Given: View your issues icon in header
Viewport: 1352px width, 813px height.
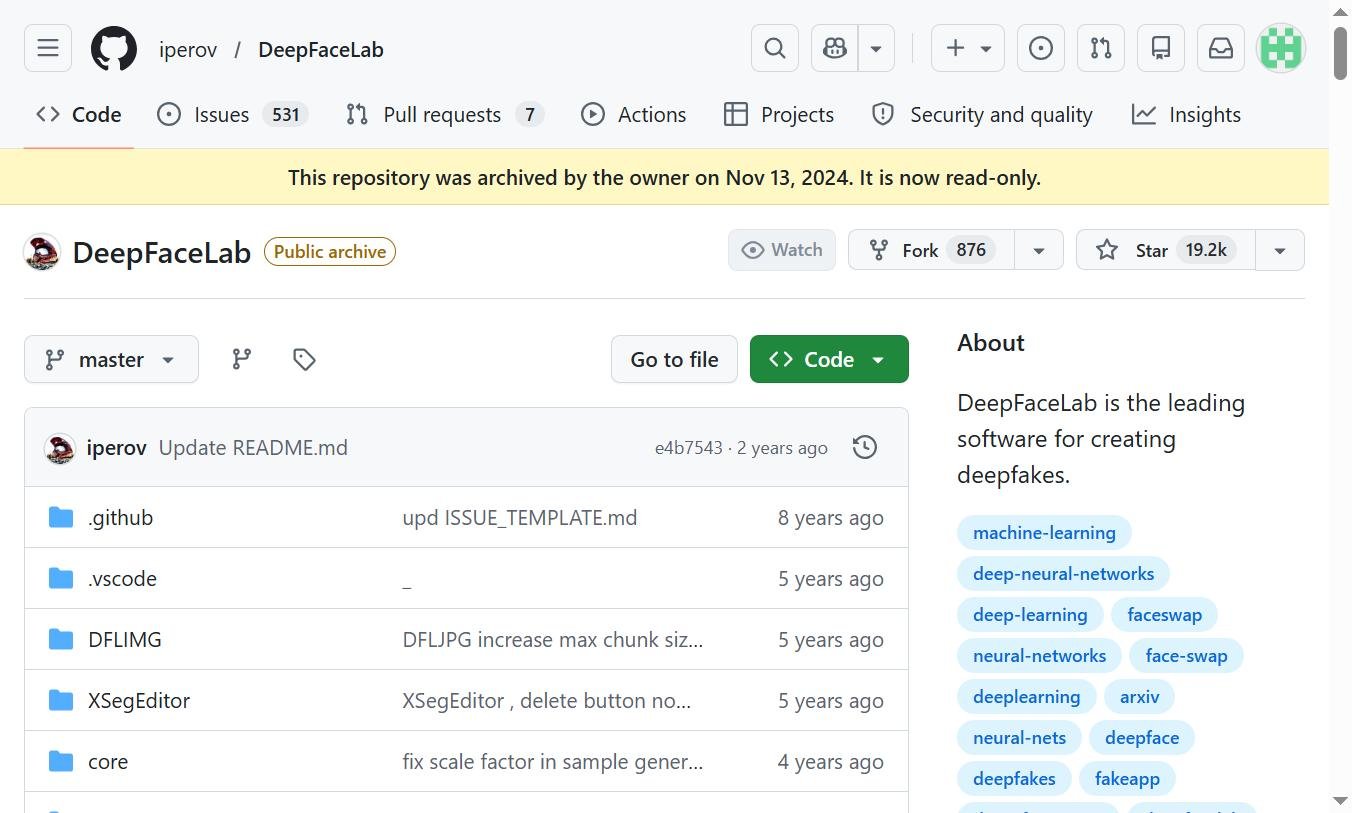Looking at the screenshot, I should (1041, 48).
